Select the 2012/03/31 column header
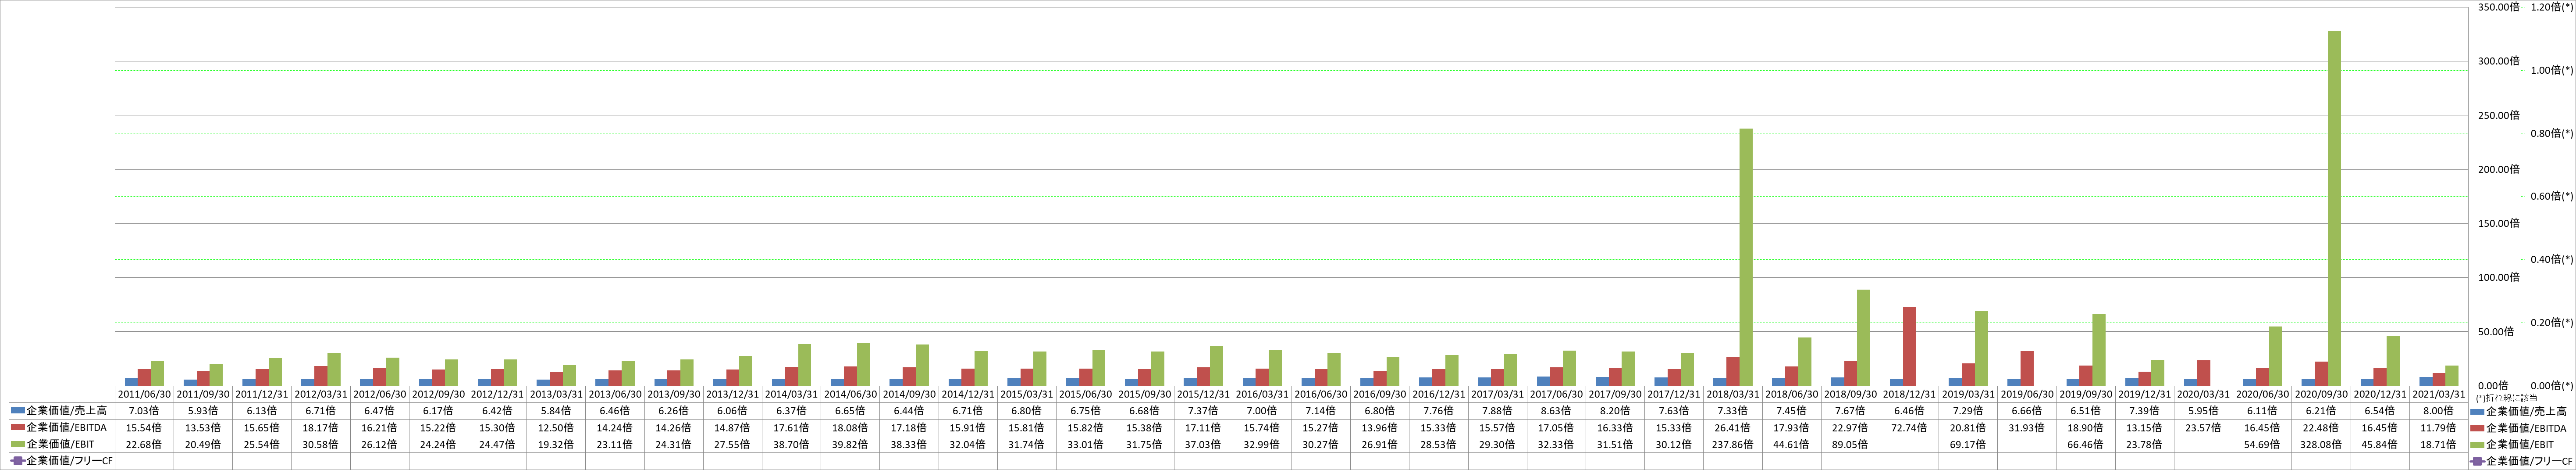Screen dimensions: 2576x470 [x=321, y=394]
